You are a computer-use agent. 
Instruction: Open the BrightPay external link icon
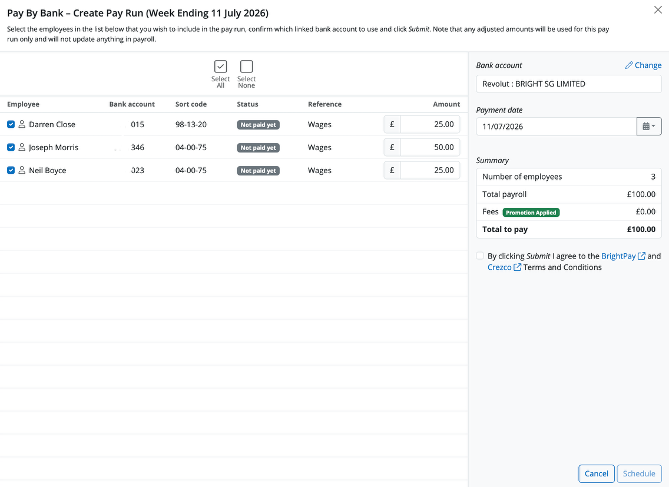pos(641,256)
